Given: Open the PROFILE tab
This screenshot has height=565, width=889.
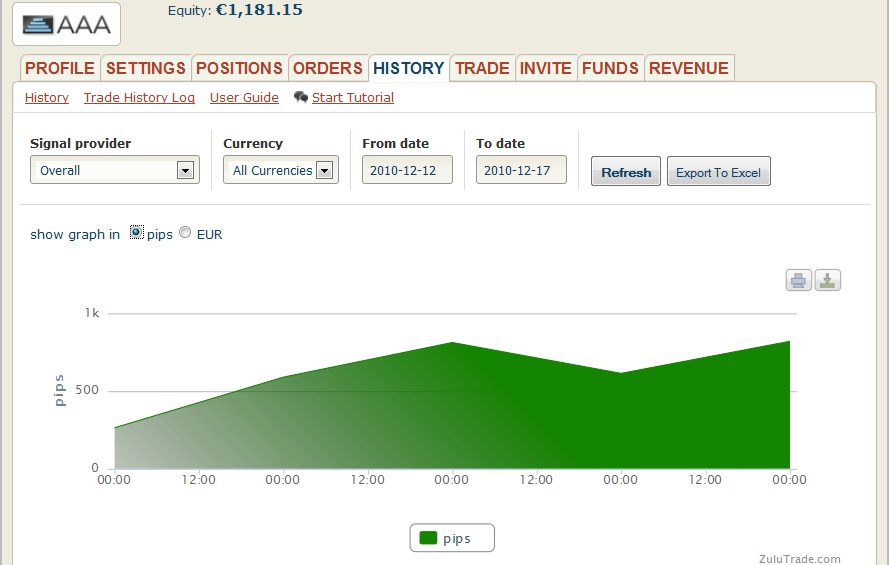Looking at the screenshot, I should click(60, 68).
